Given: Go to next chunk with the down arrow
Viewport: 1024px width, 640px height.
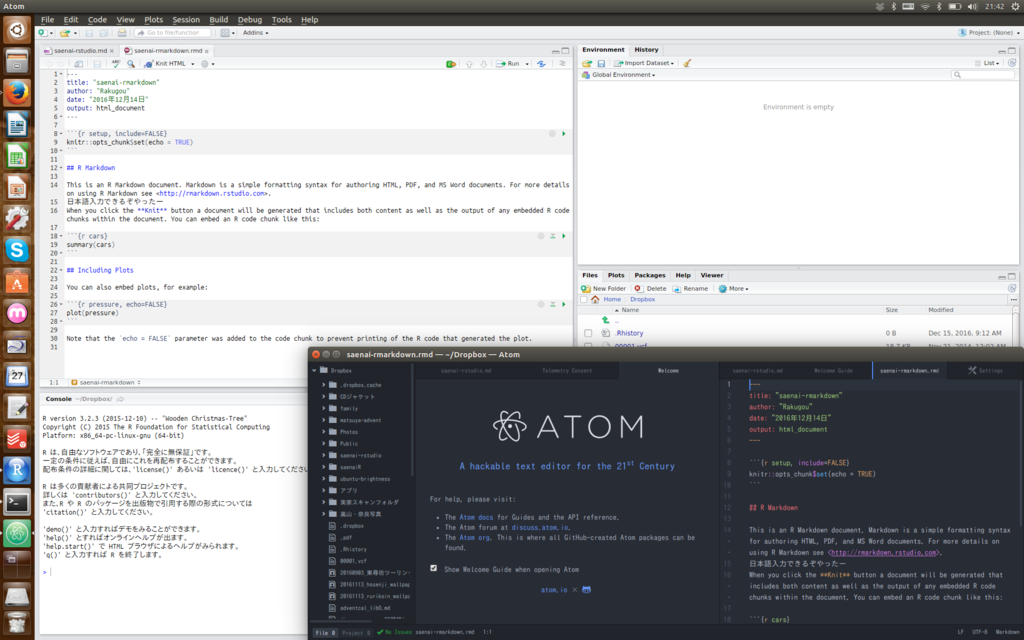Looking at the screenshot, I should click(x=483, y=63).
